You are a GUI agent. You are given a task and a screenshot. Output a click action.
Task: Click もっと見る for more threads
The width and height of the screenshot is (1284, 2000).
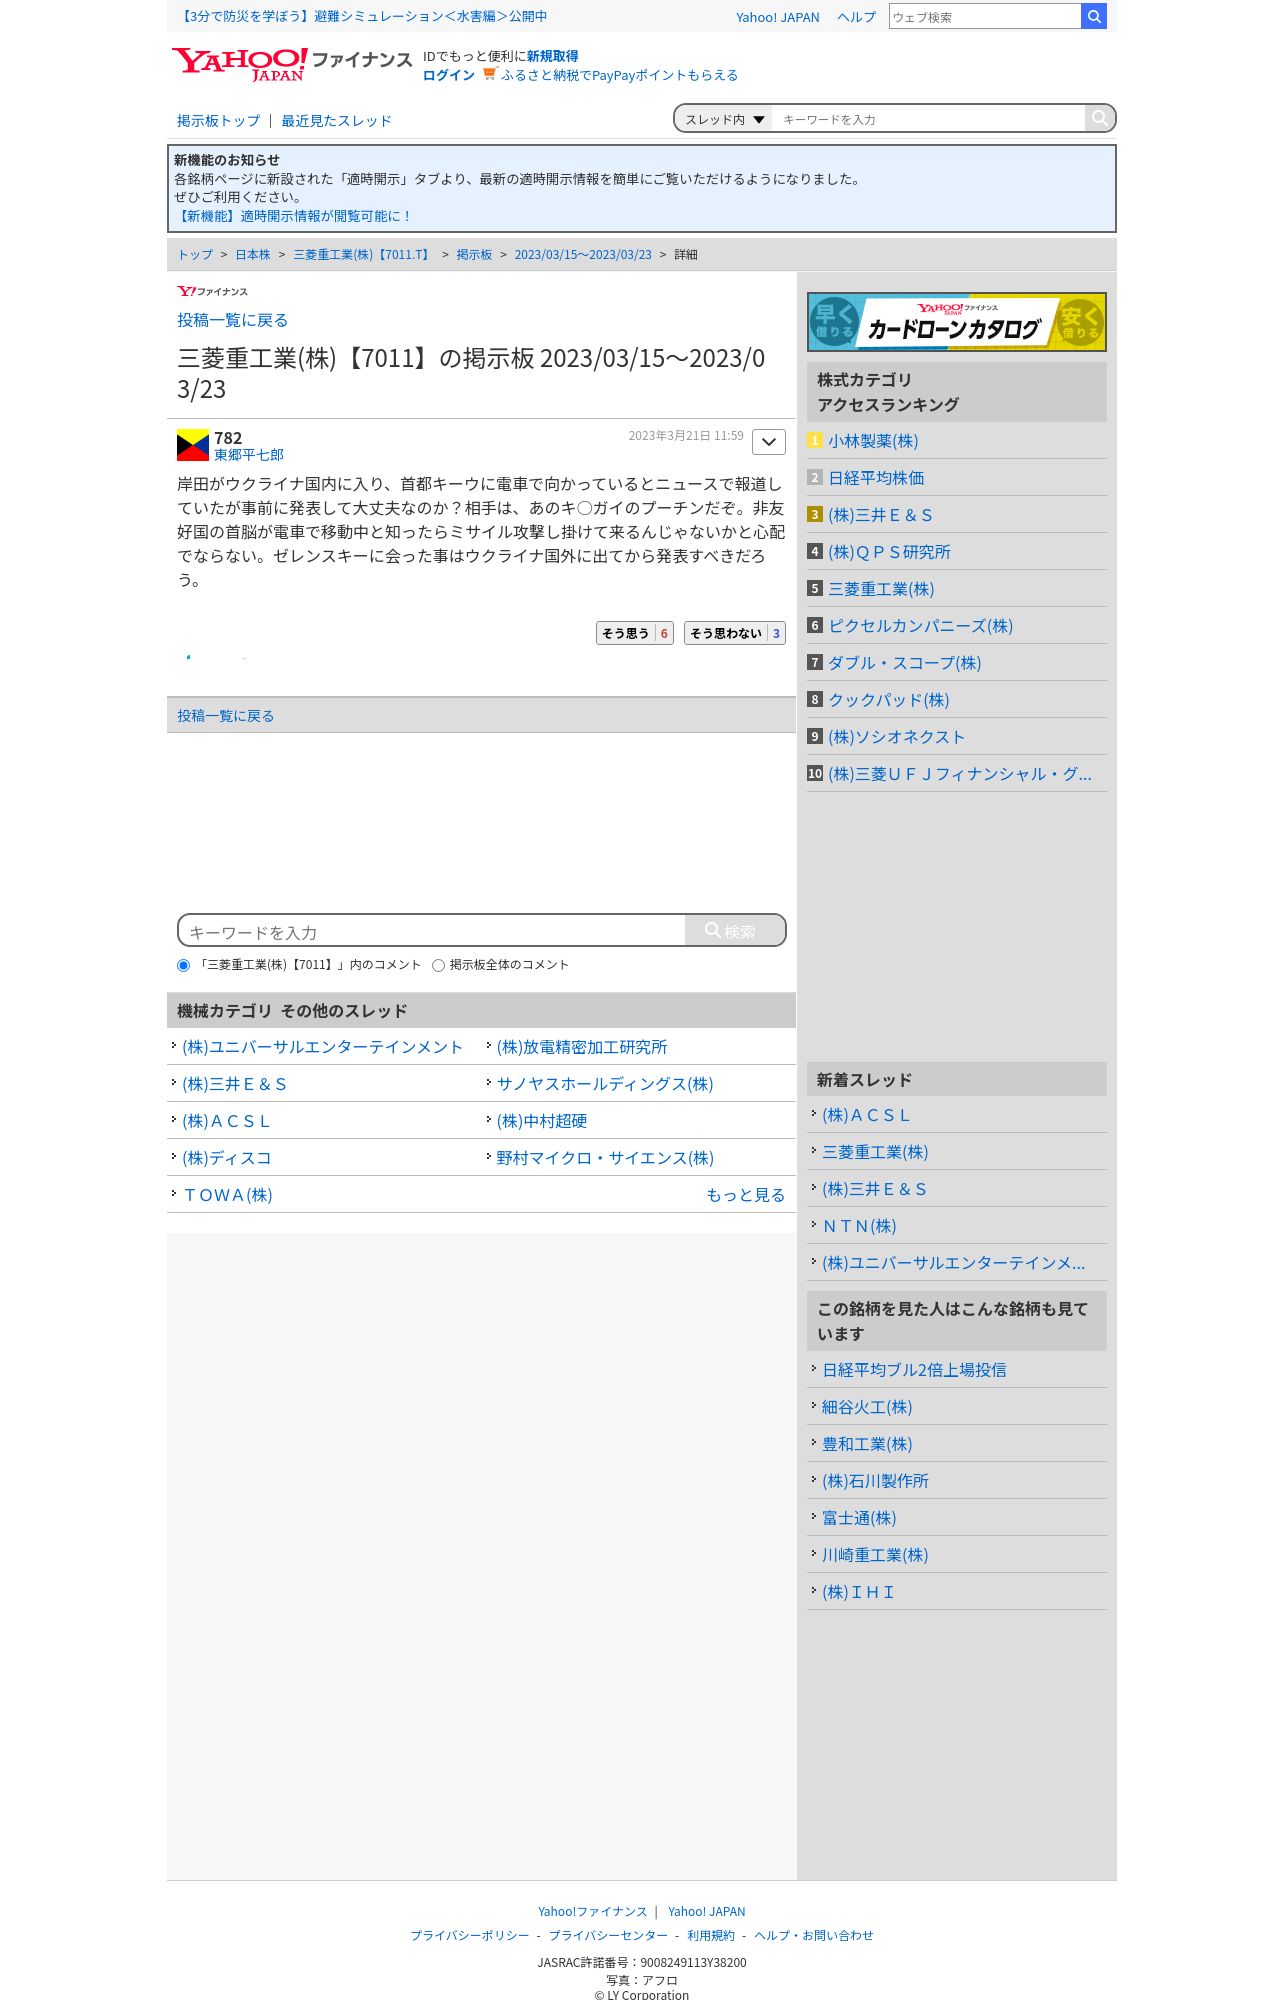tap(745, 1195)
